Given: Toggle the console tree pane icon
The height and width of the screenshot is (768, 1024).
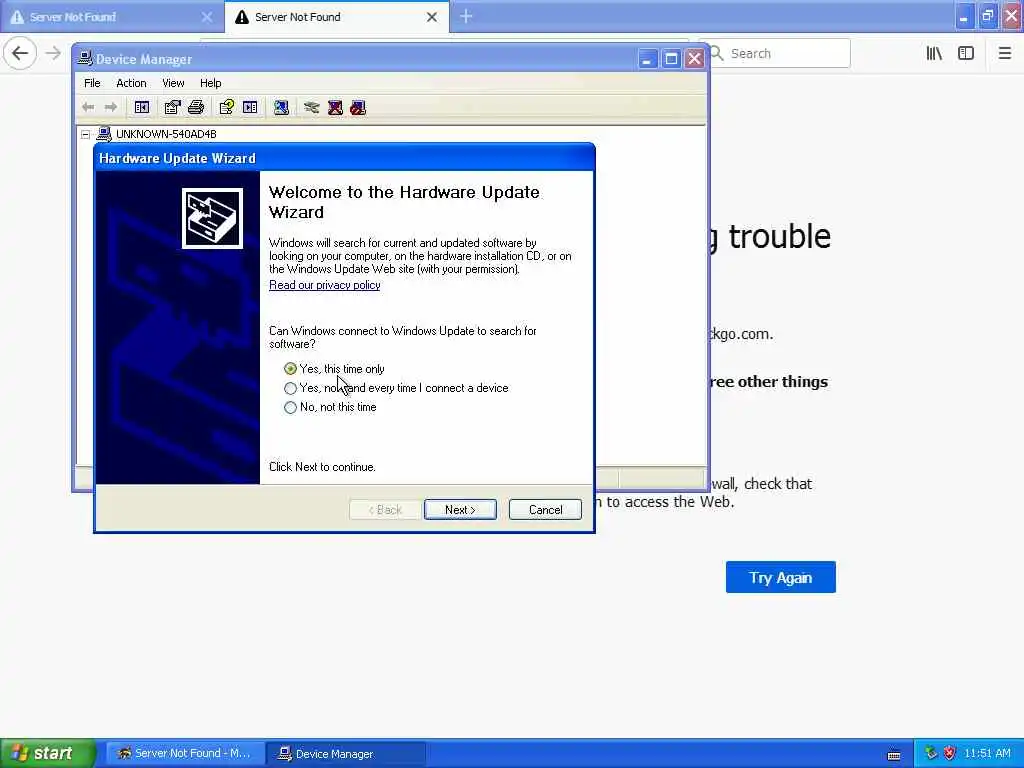Looking at the screenshot, I should [142, 107].
